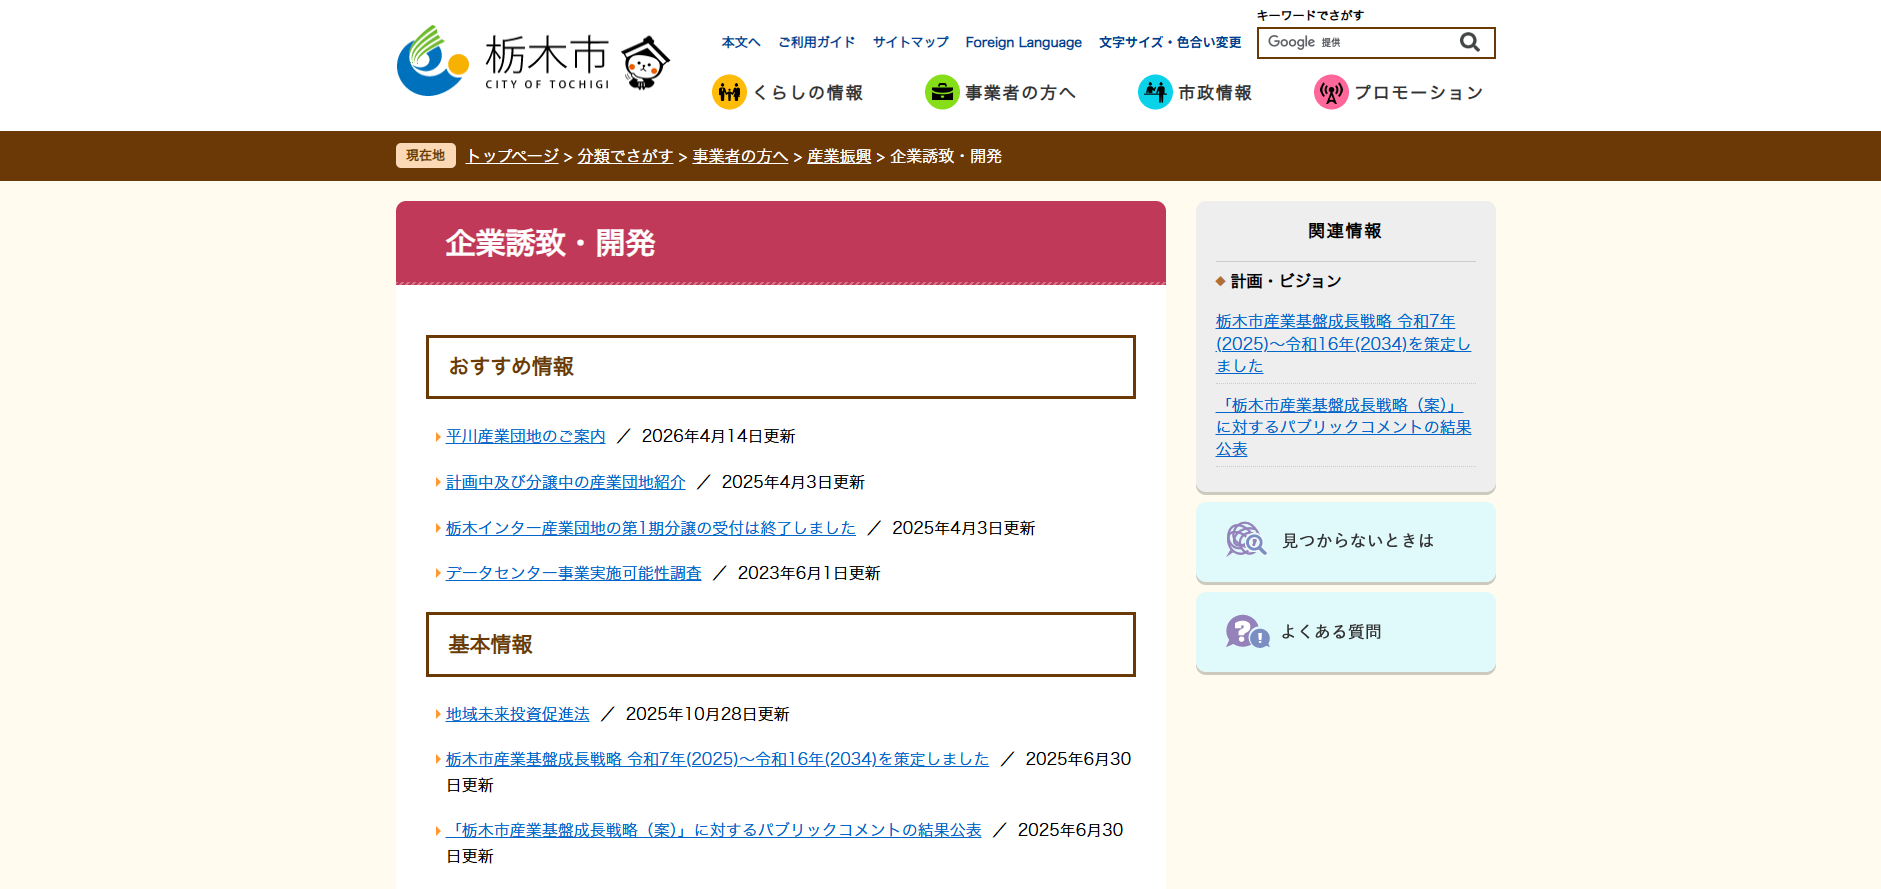Click the プロモーション antenna icon
Viewport: 1881px width, 889px height.
(1331, 92)
